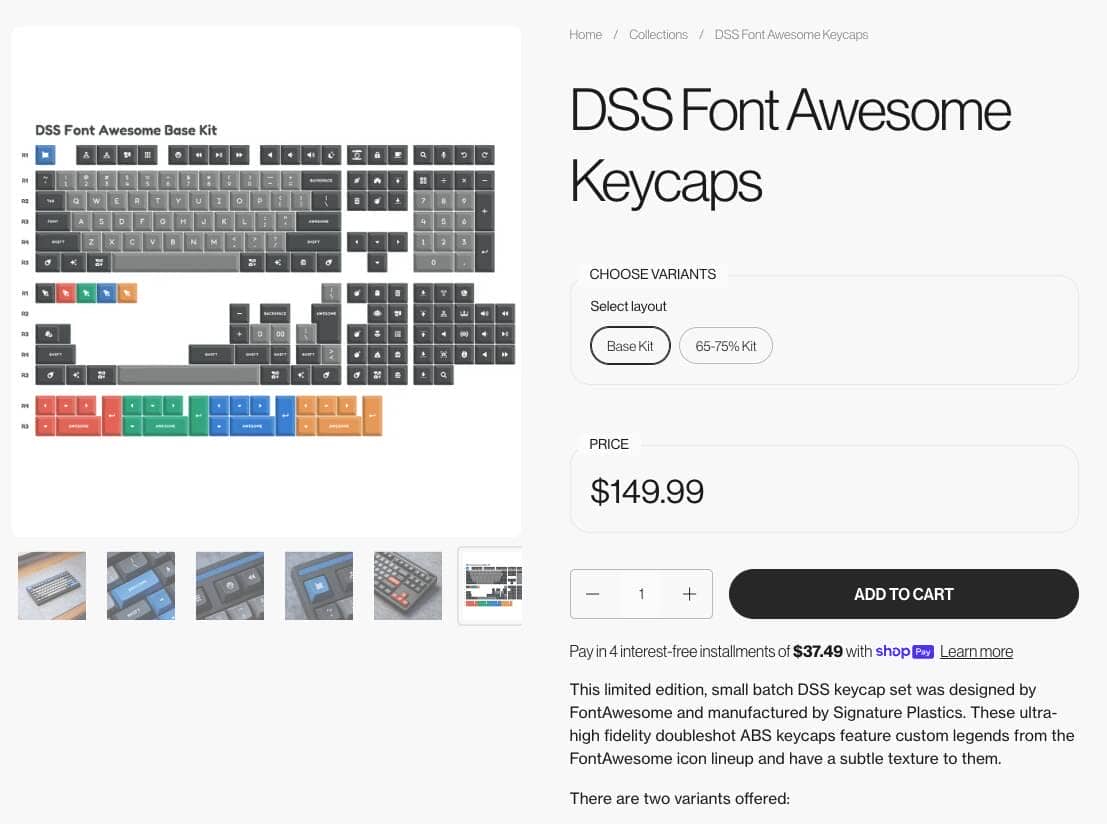Click the $149.99 price text
Image resolution: width=1107 pixels, height=824 pixels.
click(647, 491)
